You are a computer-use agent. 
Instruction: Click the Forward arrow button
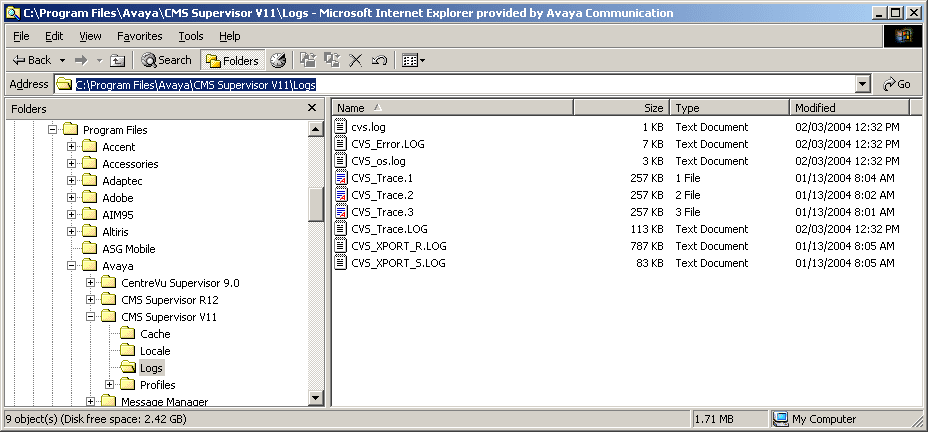81,60
